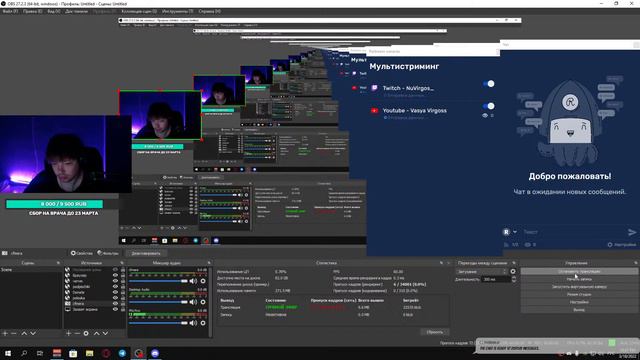The width and height of the screenshot is (640, 360).
Task: Open Windows taskbar search
Action: tap(24, 353)
